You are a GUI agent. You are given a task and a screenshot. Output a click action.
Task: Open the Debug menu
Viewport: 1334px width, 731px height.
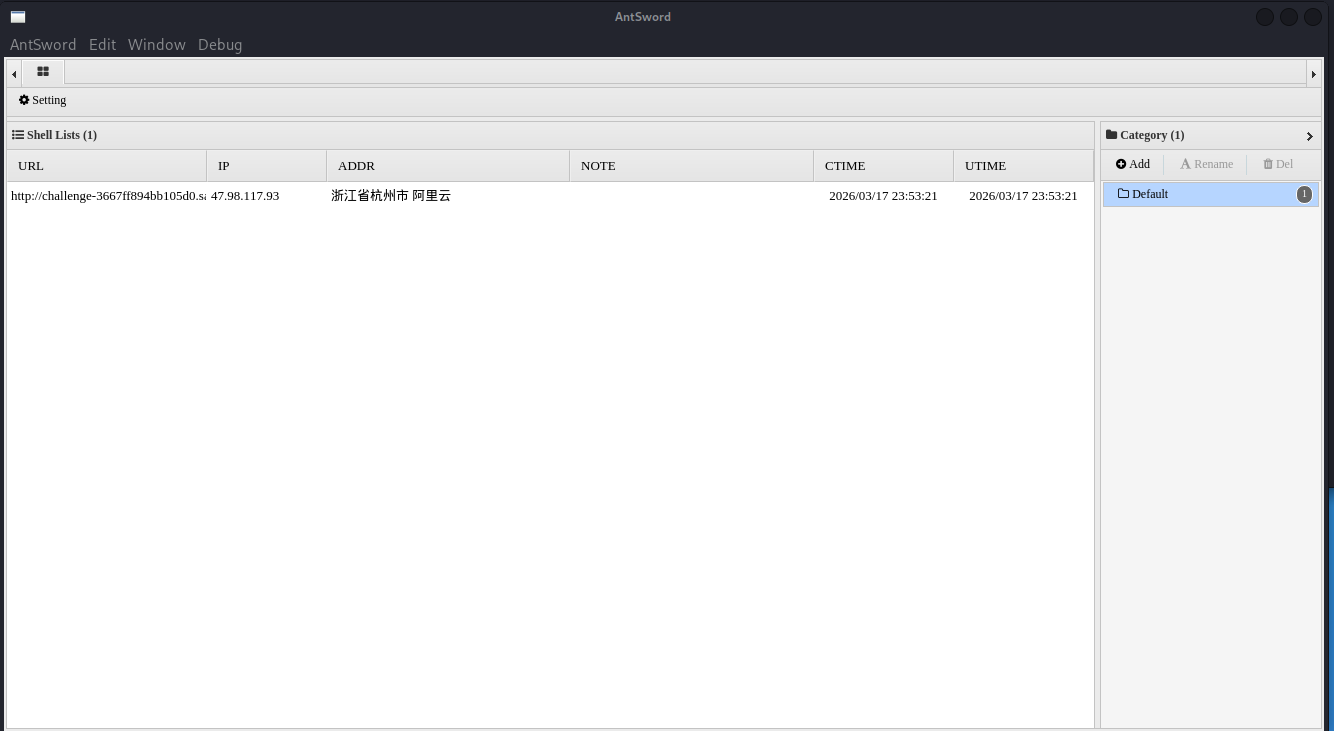point(220,44)
